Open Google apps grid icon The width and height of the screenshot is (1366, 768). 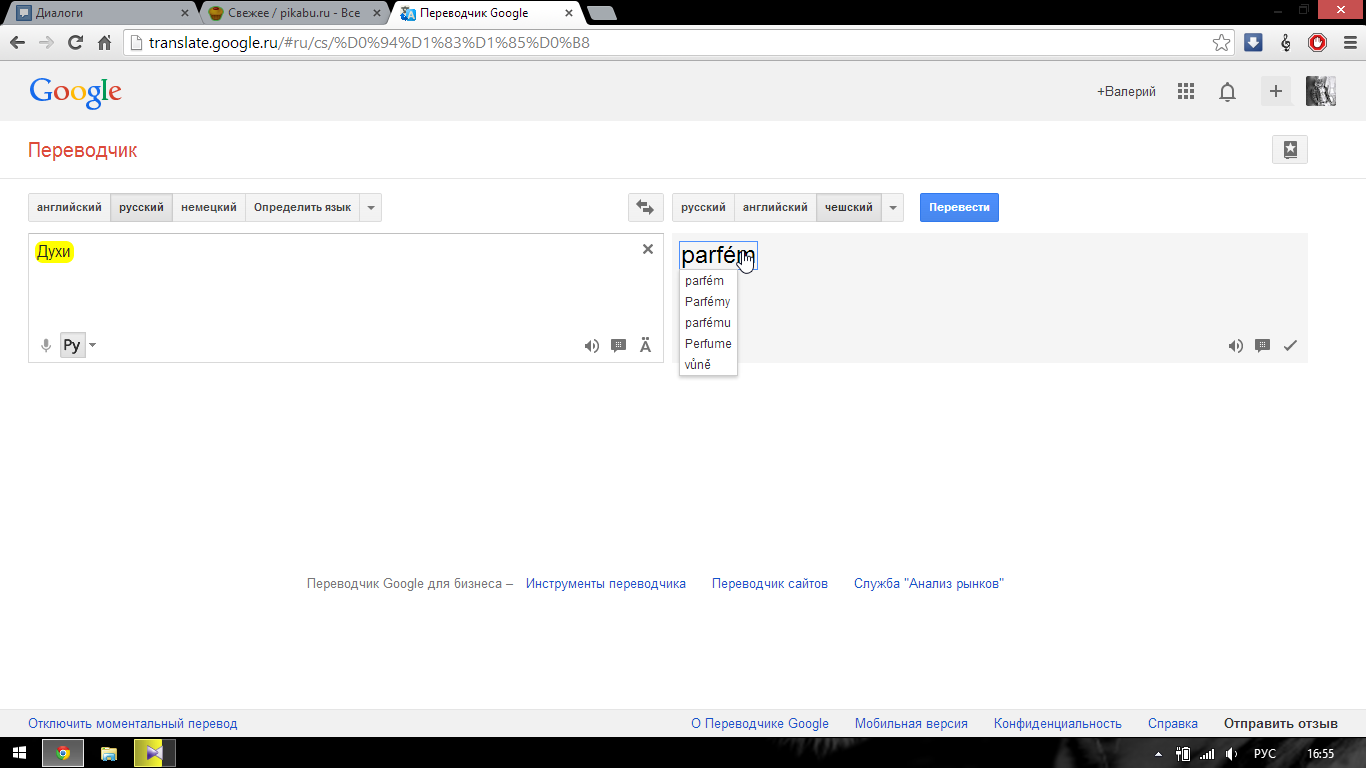[1186, 91]
